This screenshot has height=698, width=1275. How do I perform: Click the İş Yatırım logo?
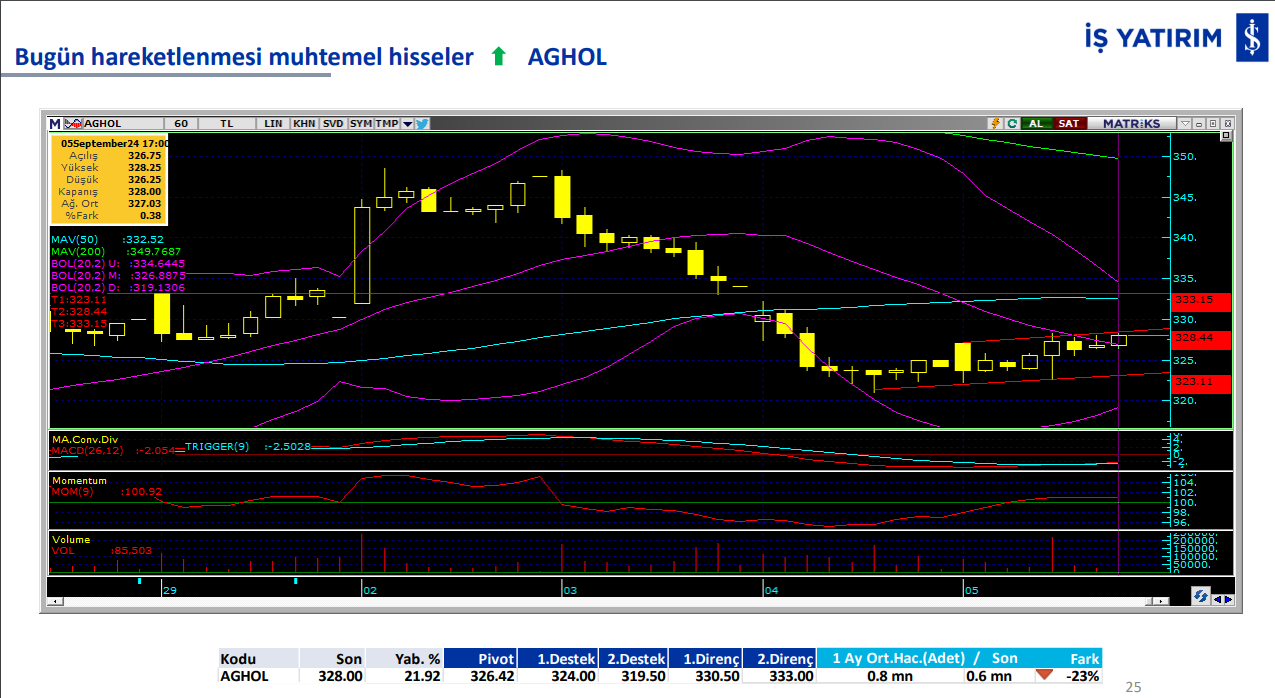pos(1250,38)
